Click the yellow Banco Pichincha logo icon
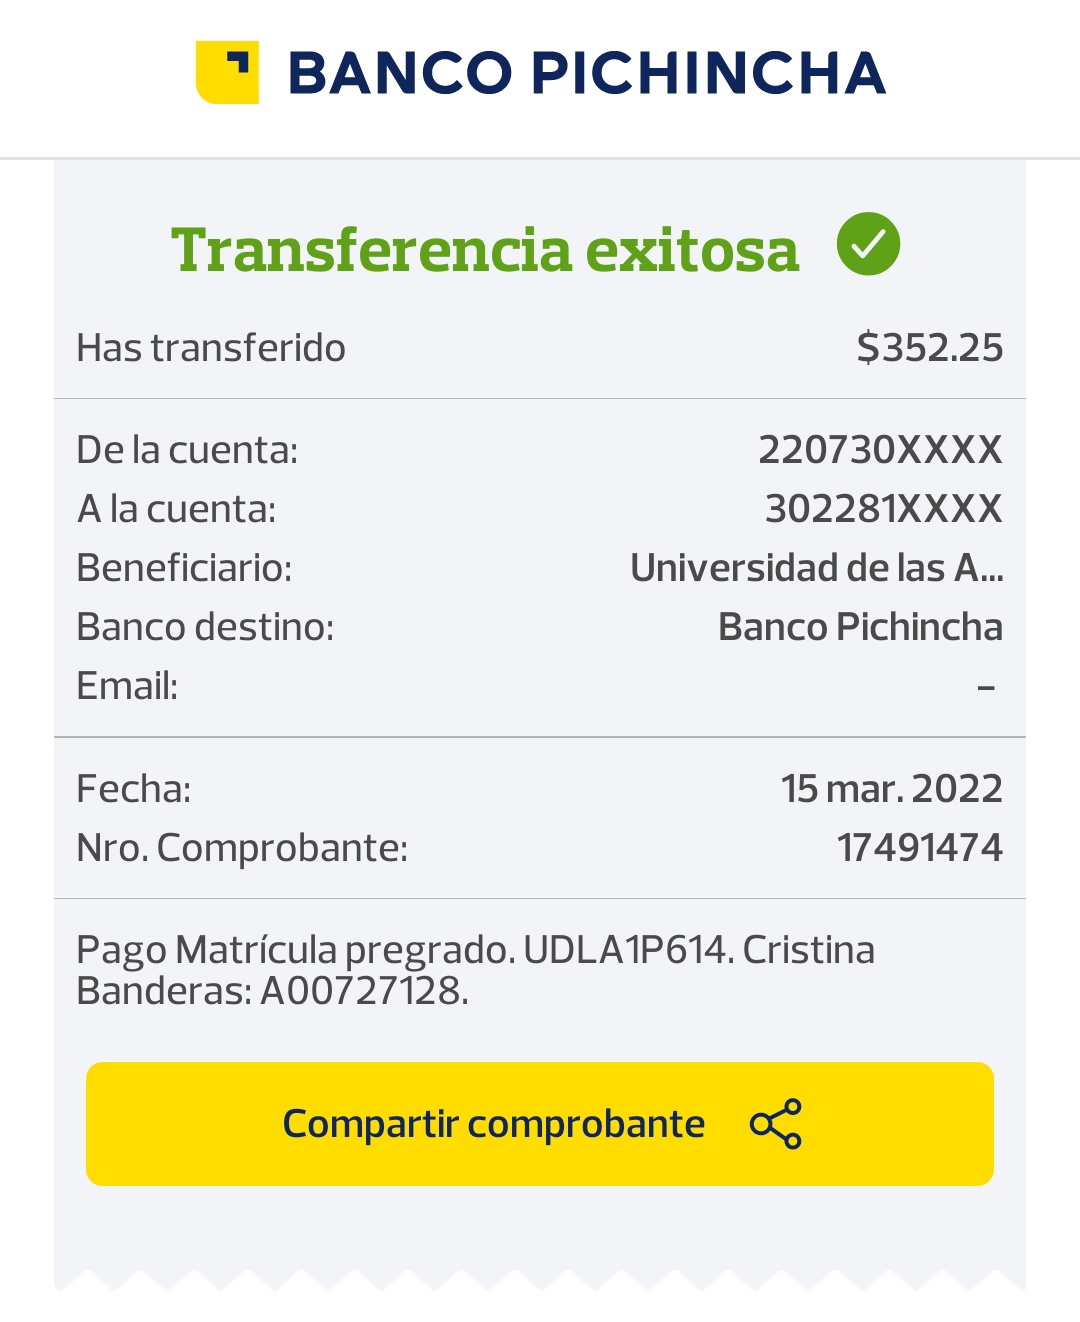Image resolution: width=1080 pixels, height=1322 pixels. tap(228, 72)
